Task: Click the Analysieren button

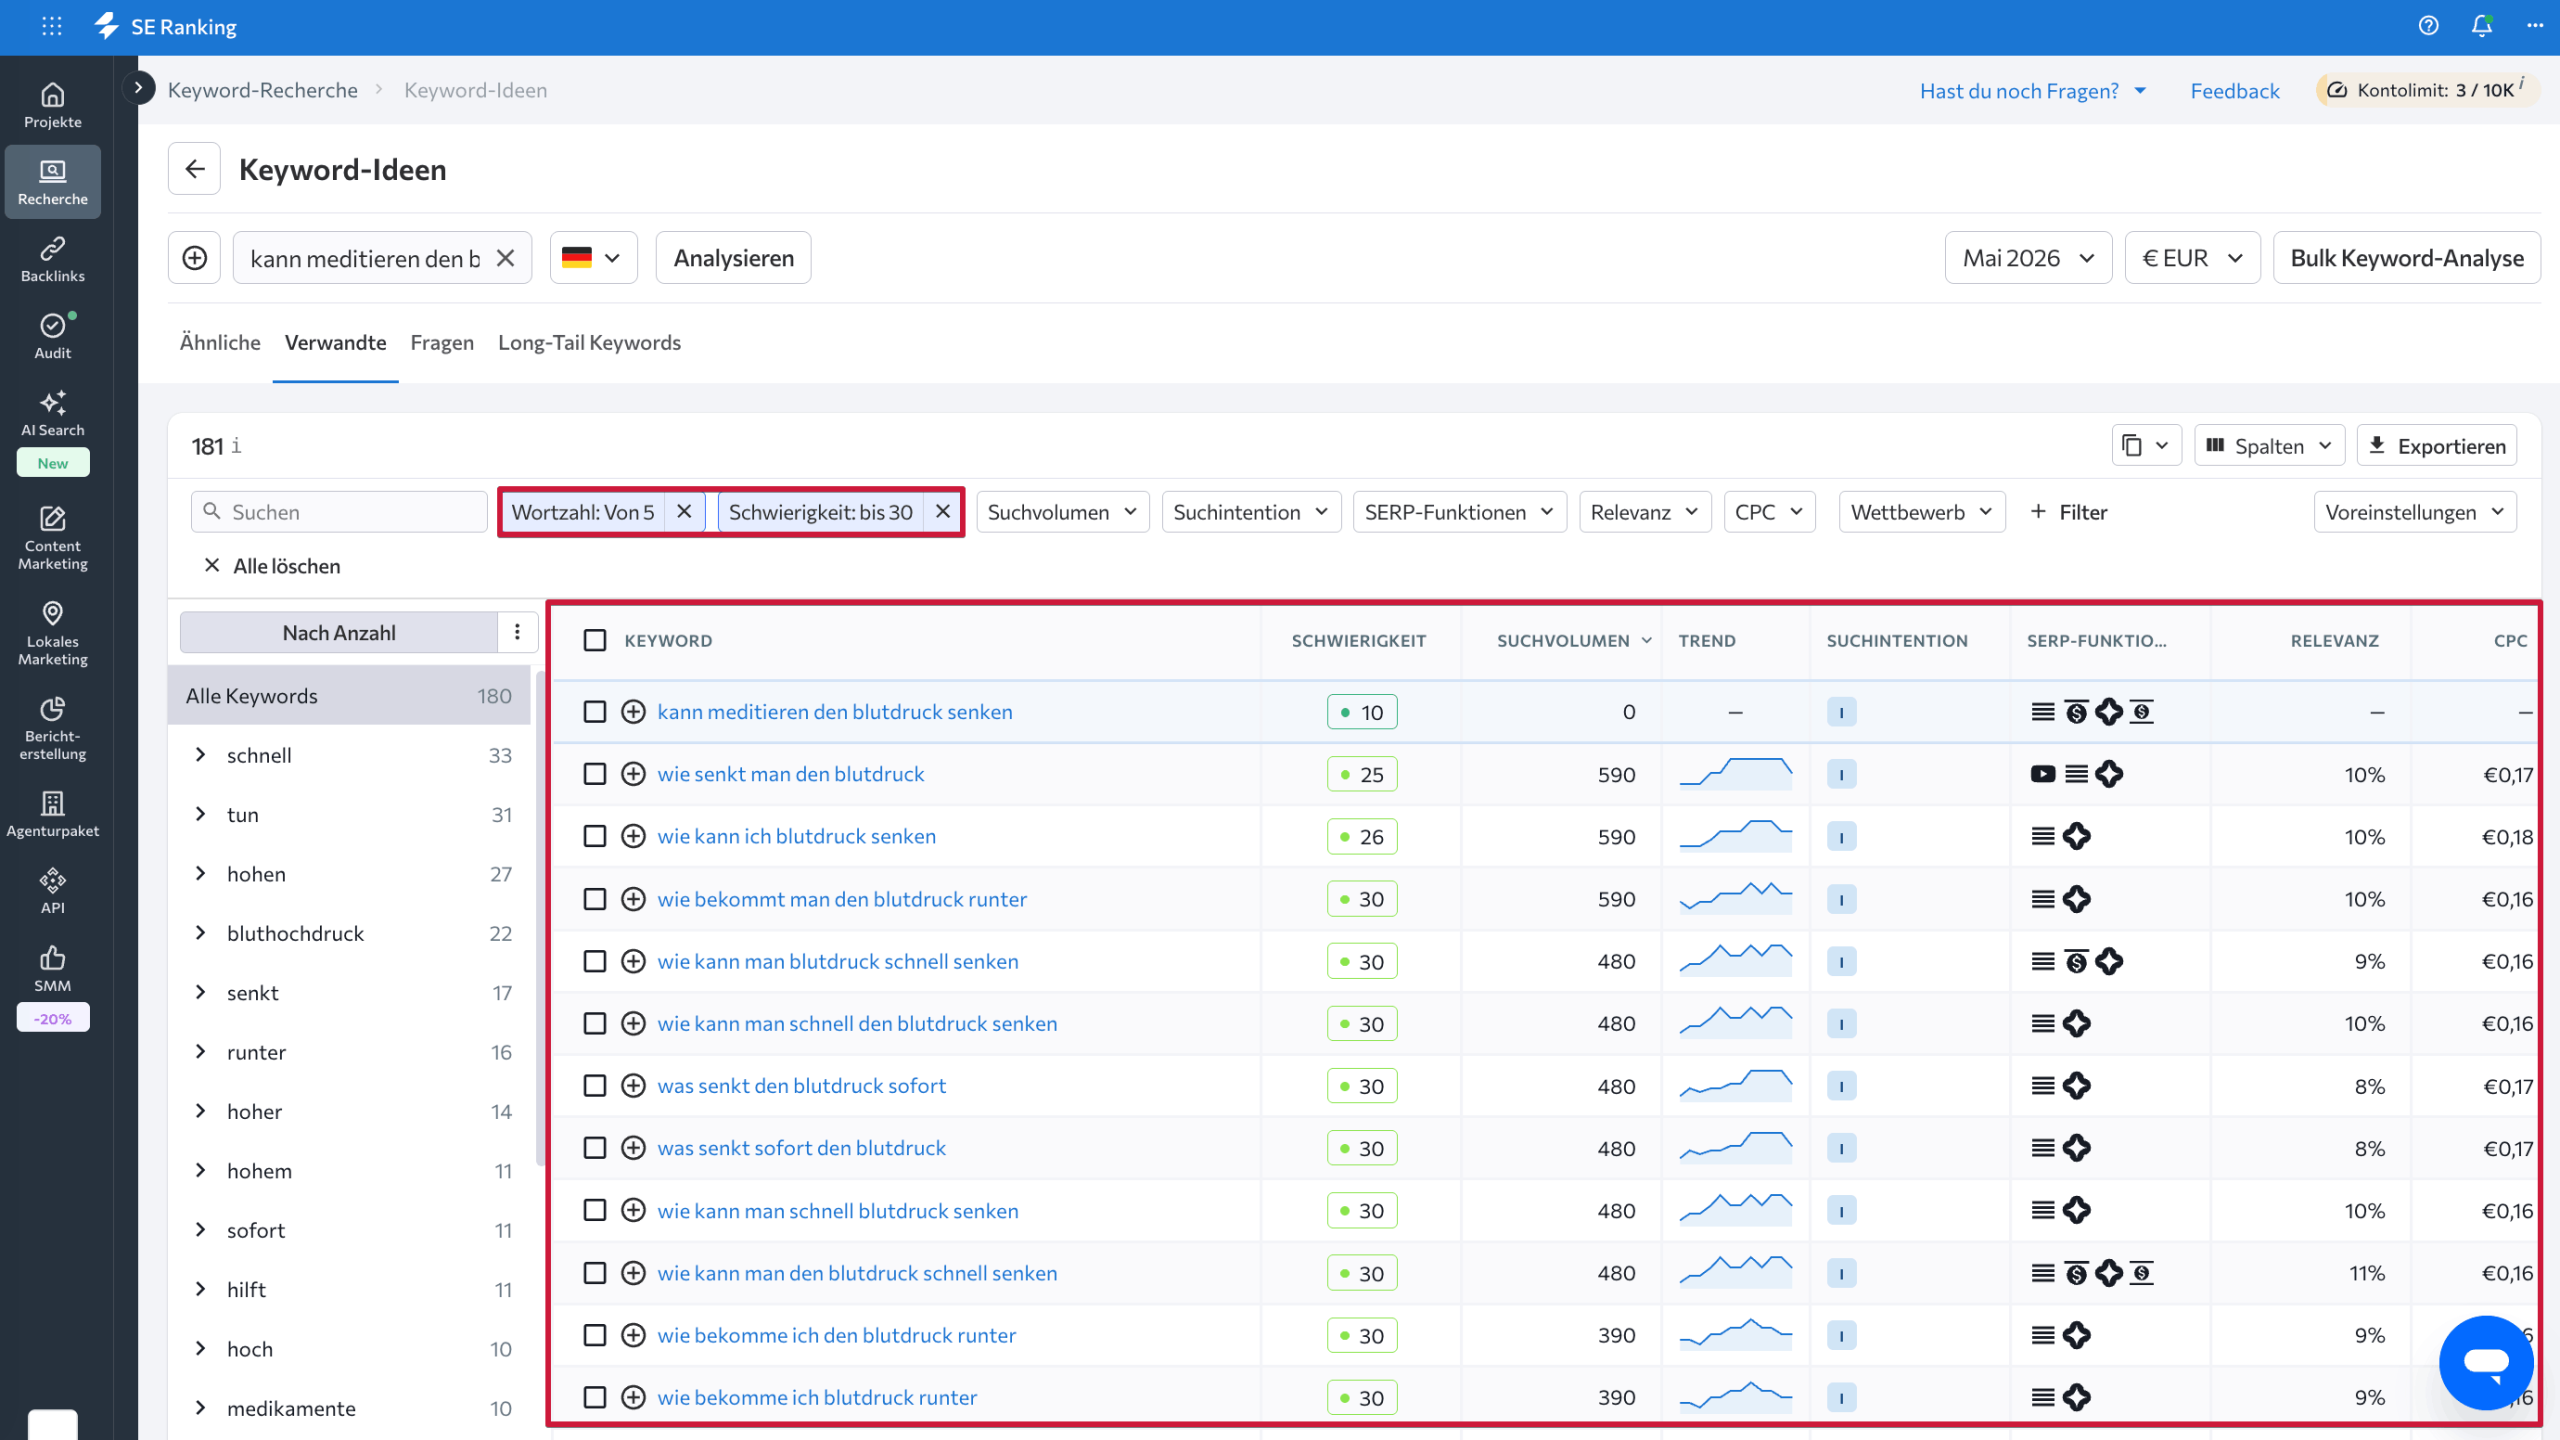Action: [x=733, y=258]
